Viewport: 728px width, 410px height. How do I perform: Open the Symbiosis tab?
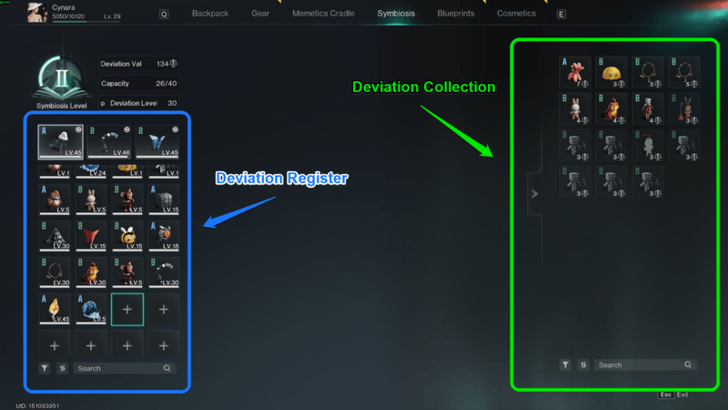click(396, 13)
